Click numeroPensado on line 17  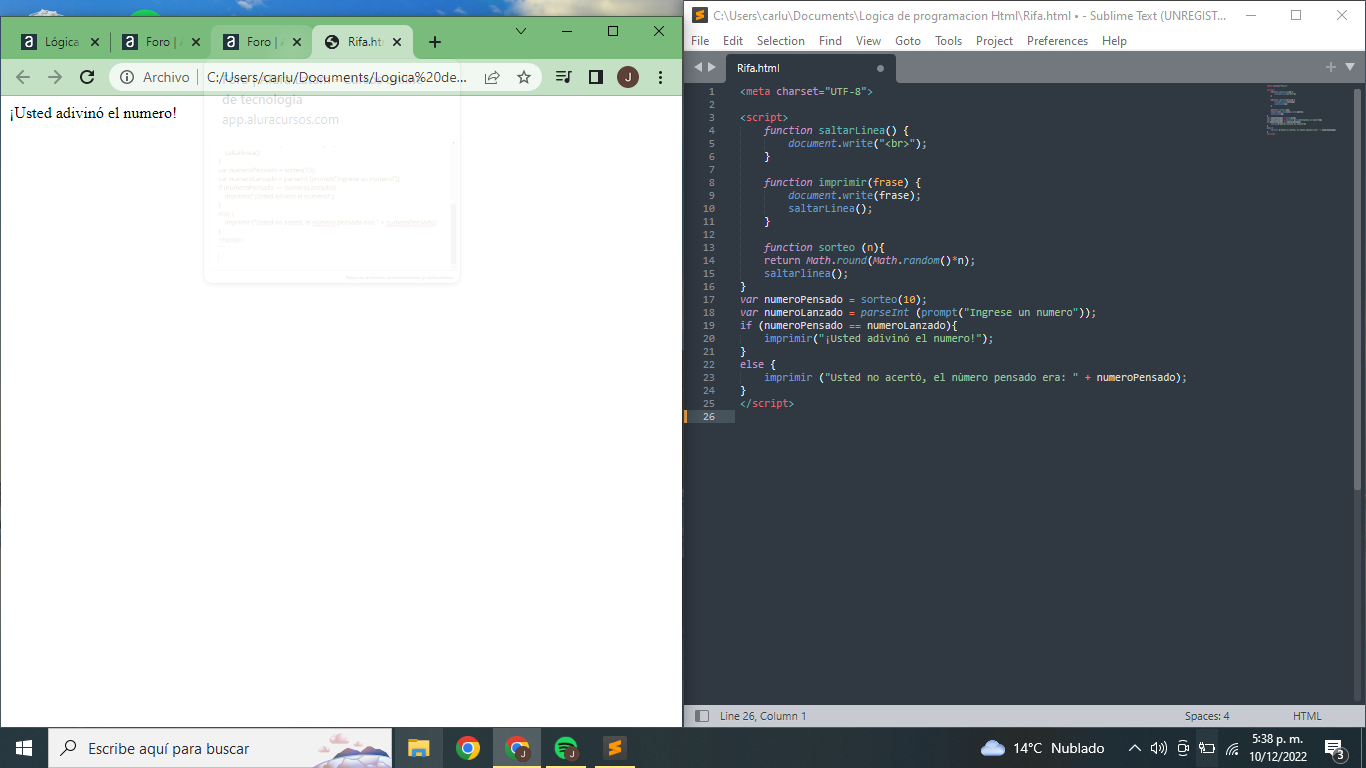[803, 299]
